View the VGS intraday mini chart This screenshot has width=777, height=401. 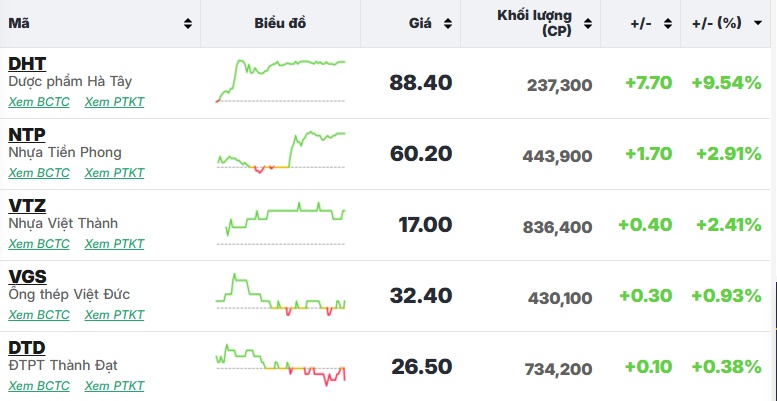[x=280, y=295]
